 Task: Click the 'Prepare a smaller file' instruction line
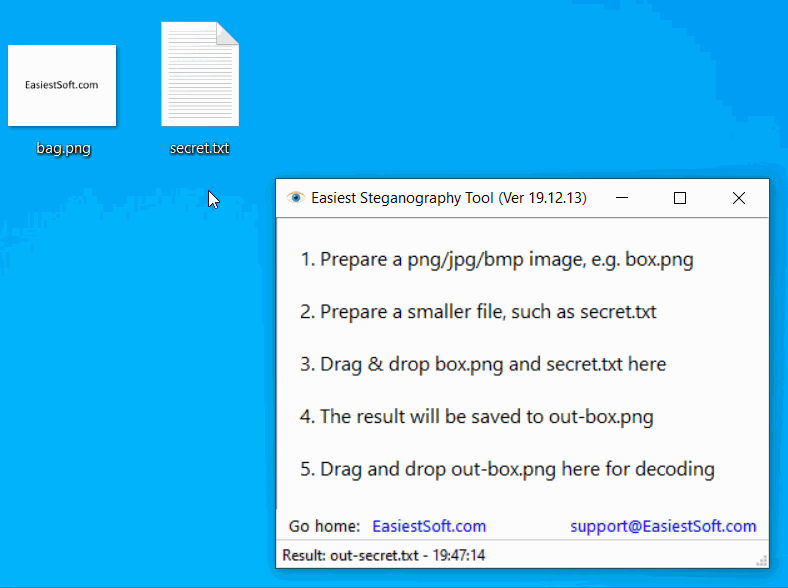point(478,312)
